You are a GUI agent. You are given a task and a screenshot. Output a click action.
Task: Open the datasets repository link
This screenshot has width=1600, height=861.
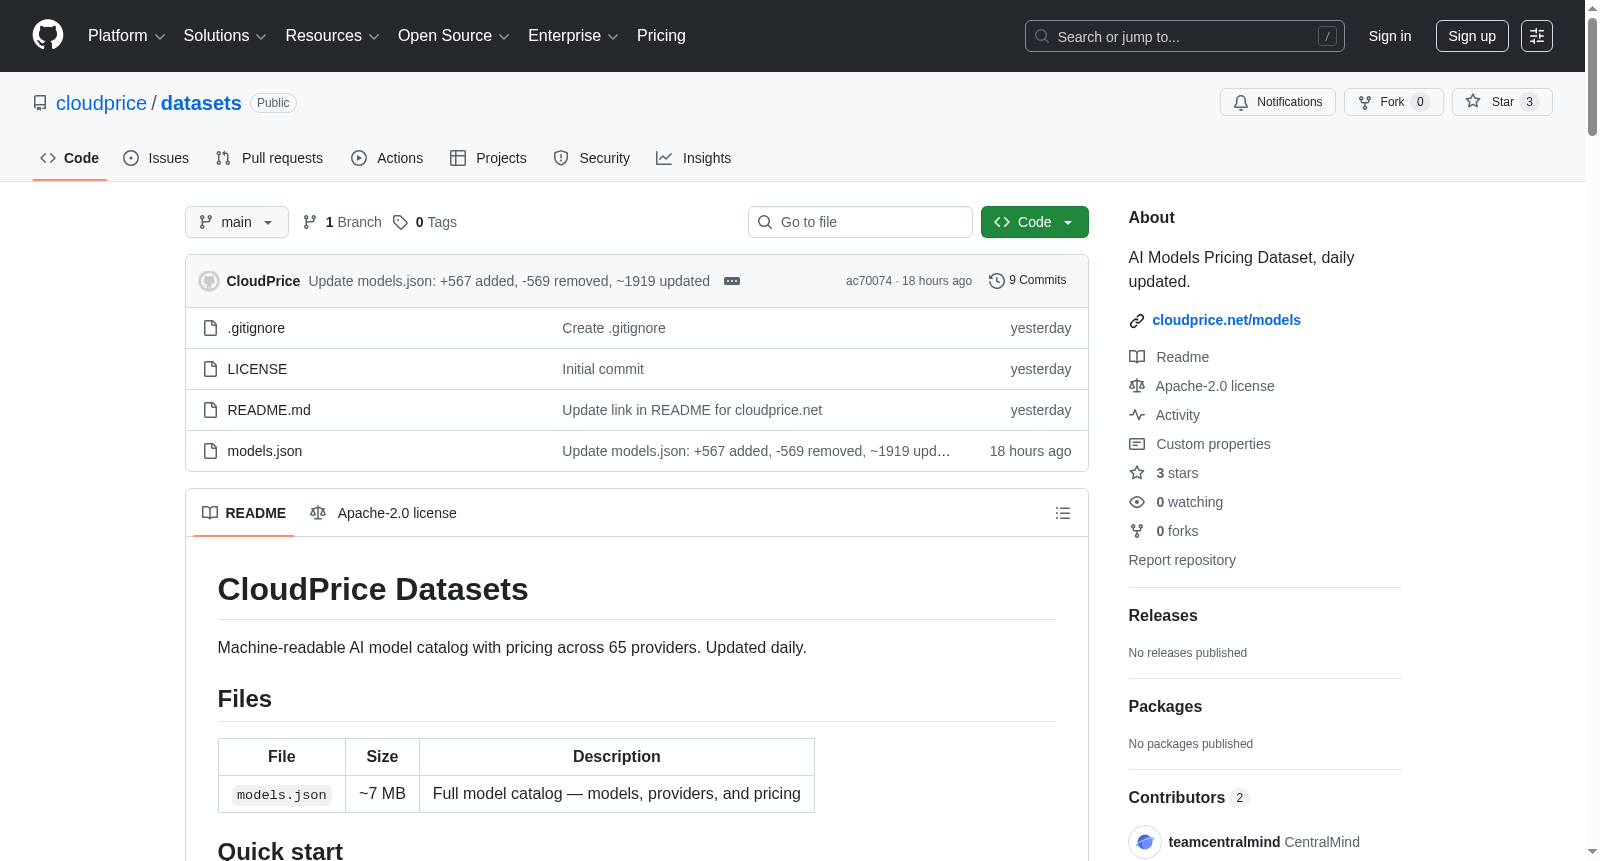pos(201,103)
